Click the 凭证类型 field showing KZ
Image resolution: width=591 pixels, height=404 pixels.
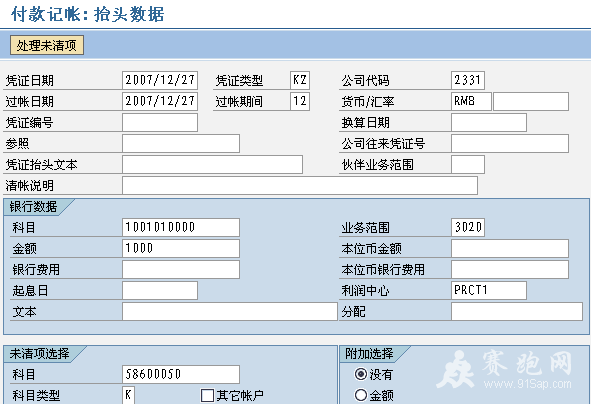pos(300,80)
